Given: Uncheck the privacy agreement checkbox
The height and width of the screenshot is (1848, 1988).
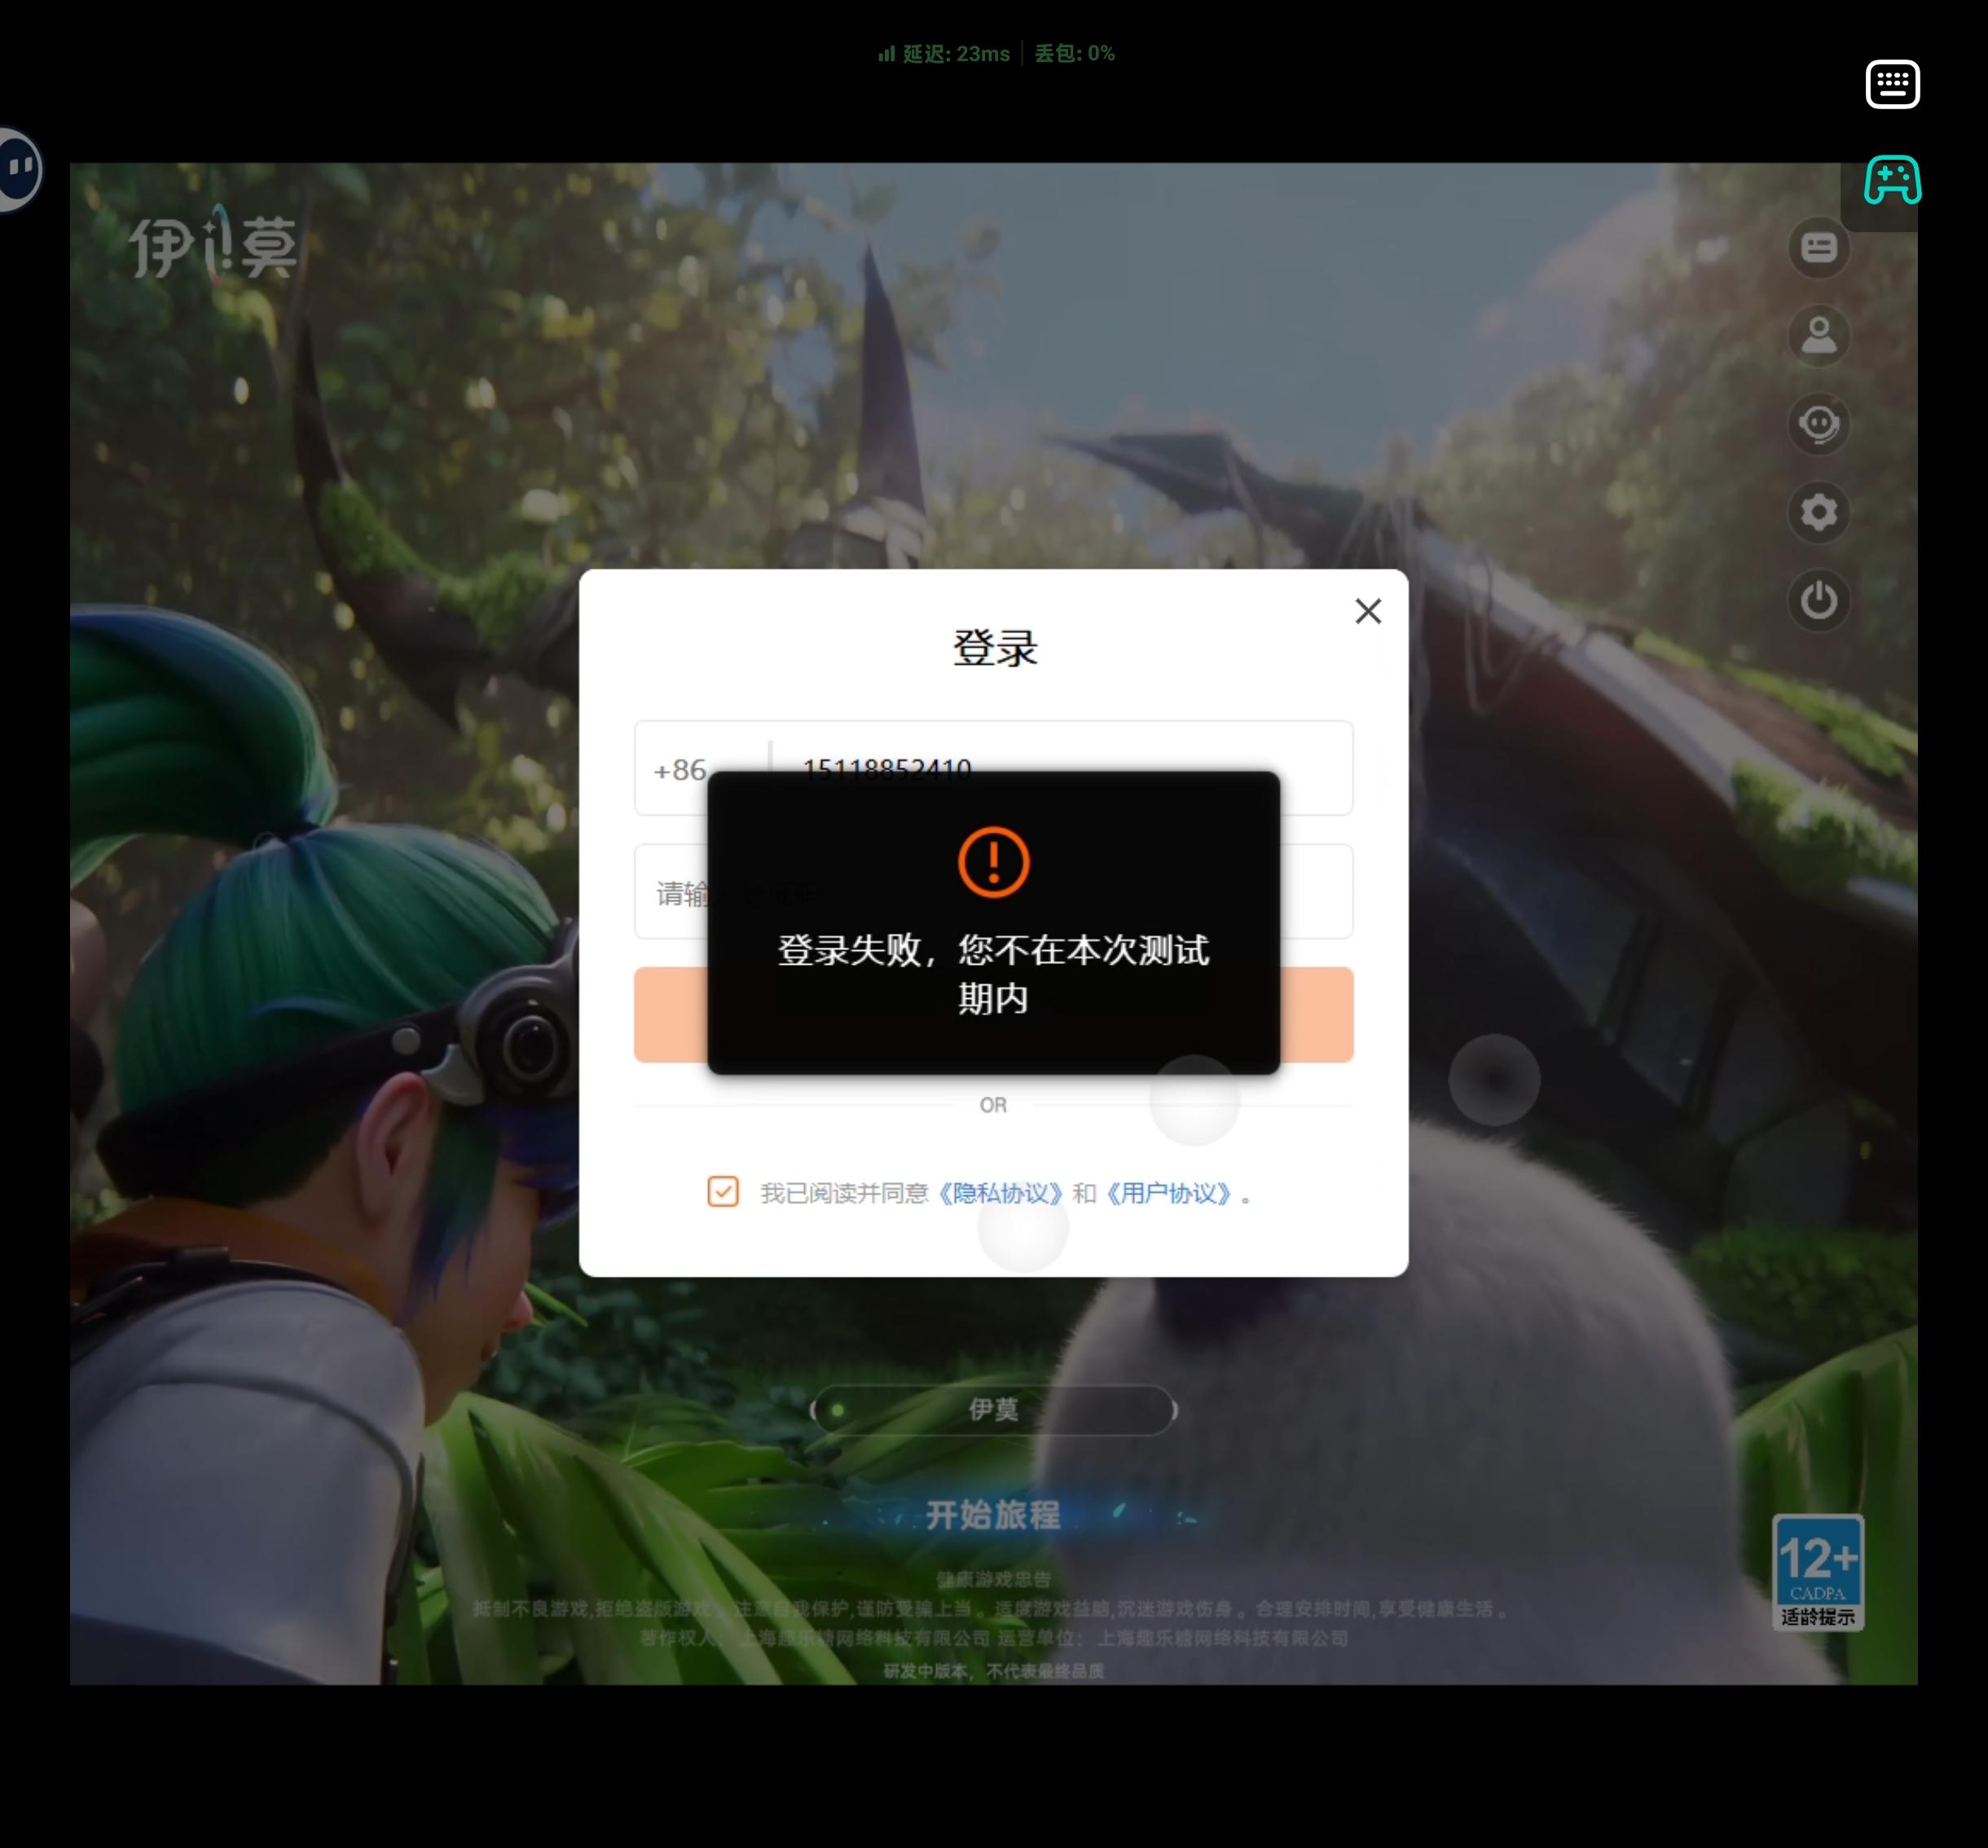Looking at the screenshot, I should coord(722,1191).
